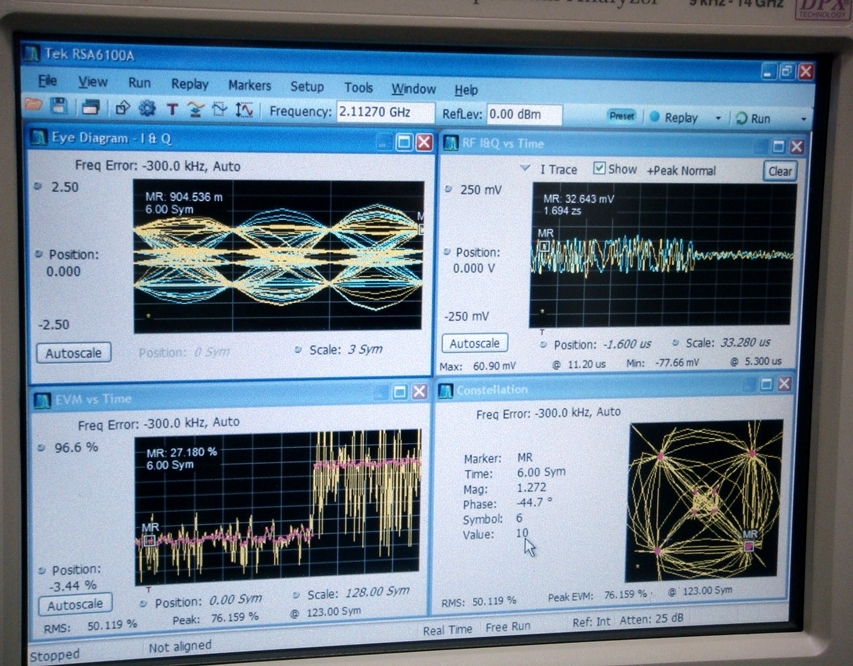Click the RefLev input field
Viewport: 853px width, 666px height.
[x=524, y=114]
